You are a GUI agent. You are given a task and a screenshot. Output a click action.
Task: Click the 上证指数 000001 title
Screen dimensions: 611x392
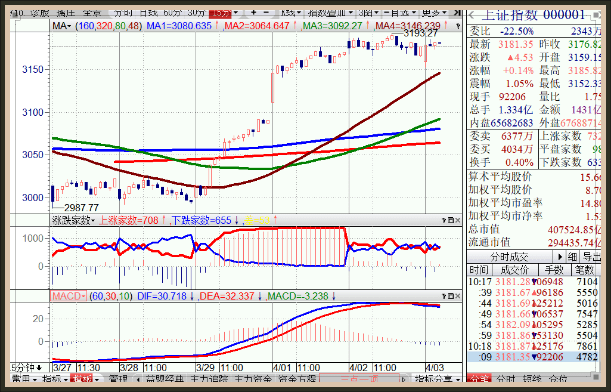(533, 15)
